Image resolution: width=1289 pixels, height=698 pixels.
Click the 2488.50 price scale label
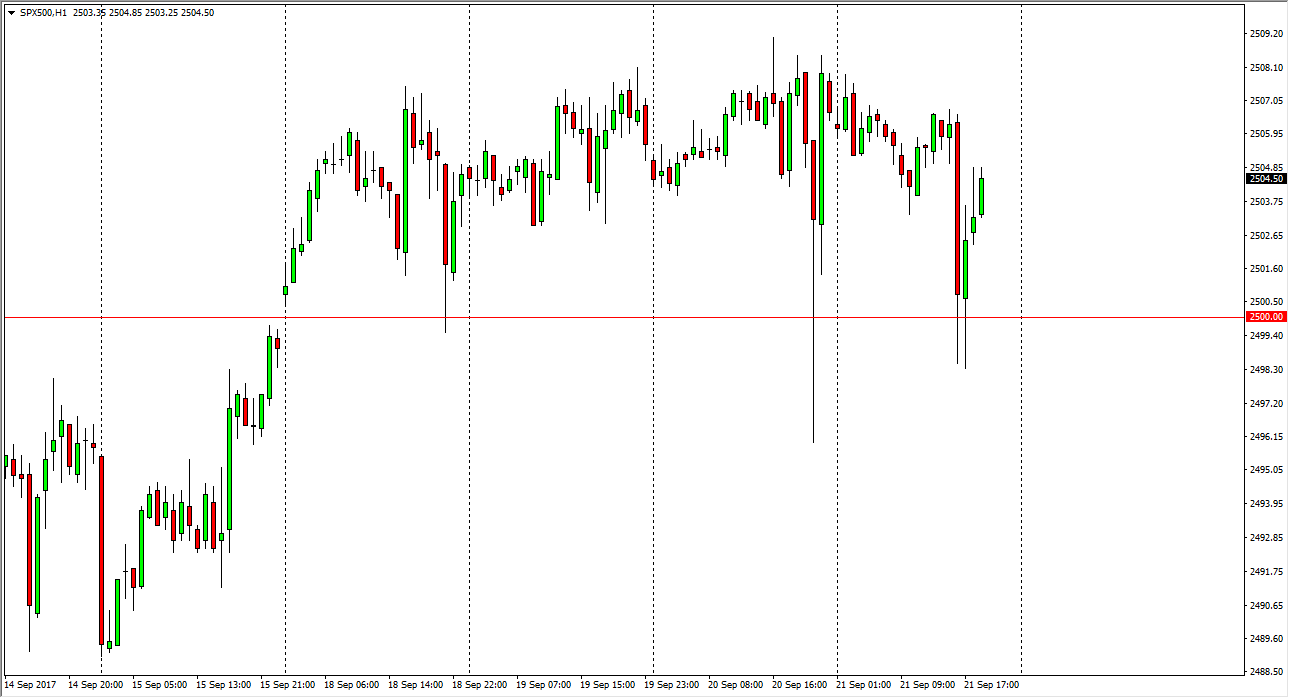pyautogui.click(x=1266, y=672)
